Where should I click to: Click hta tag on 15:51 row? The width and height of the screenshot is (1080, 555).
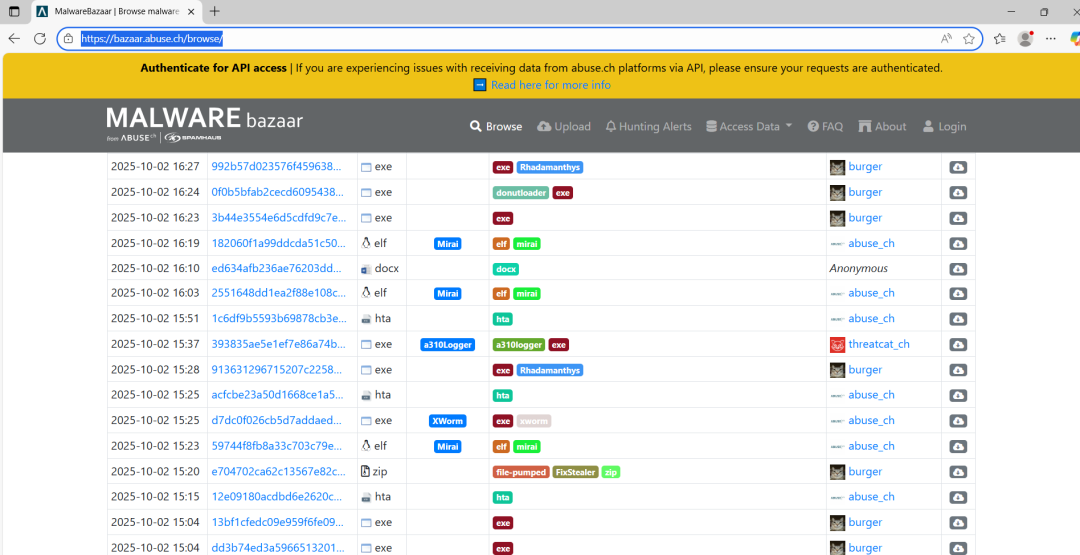[503, 320]
